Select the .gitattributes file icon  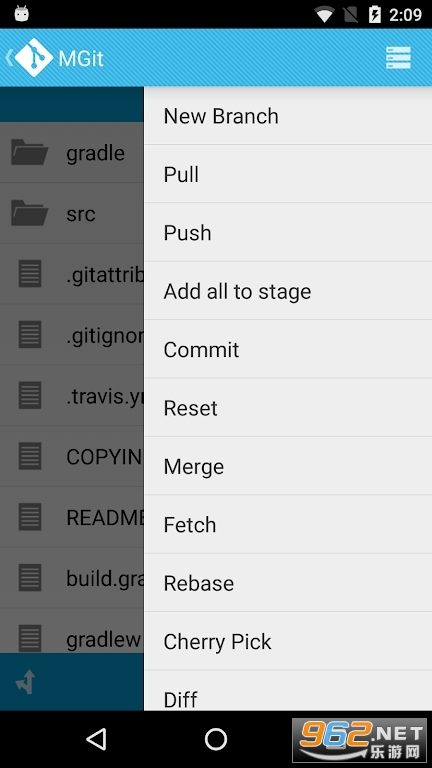pos(30,274)
